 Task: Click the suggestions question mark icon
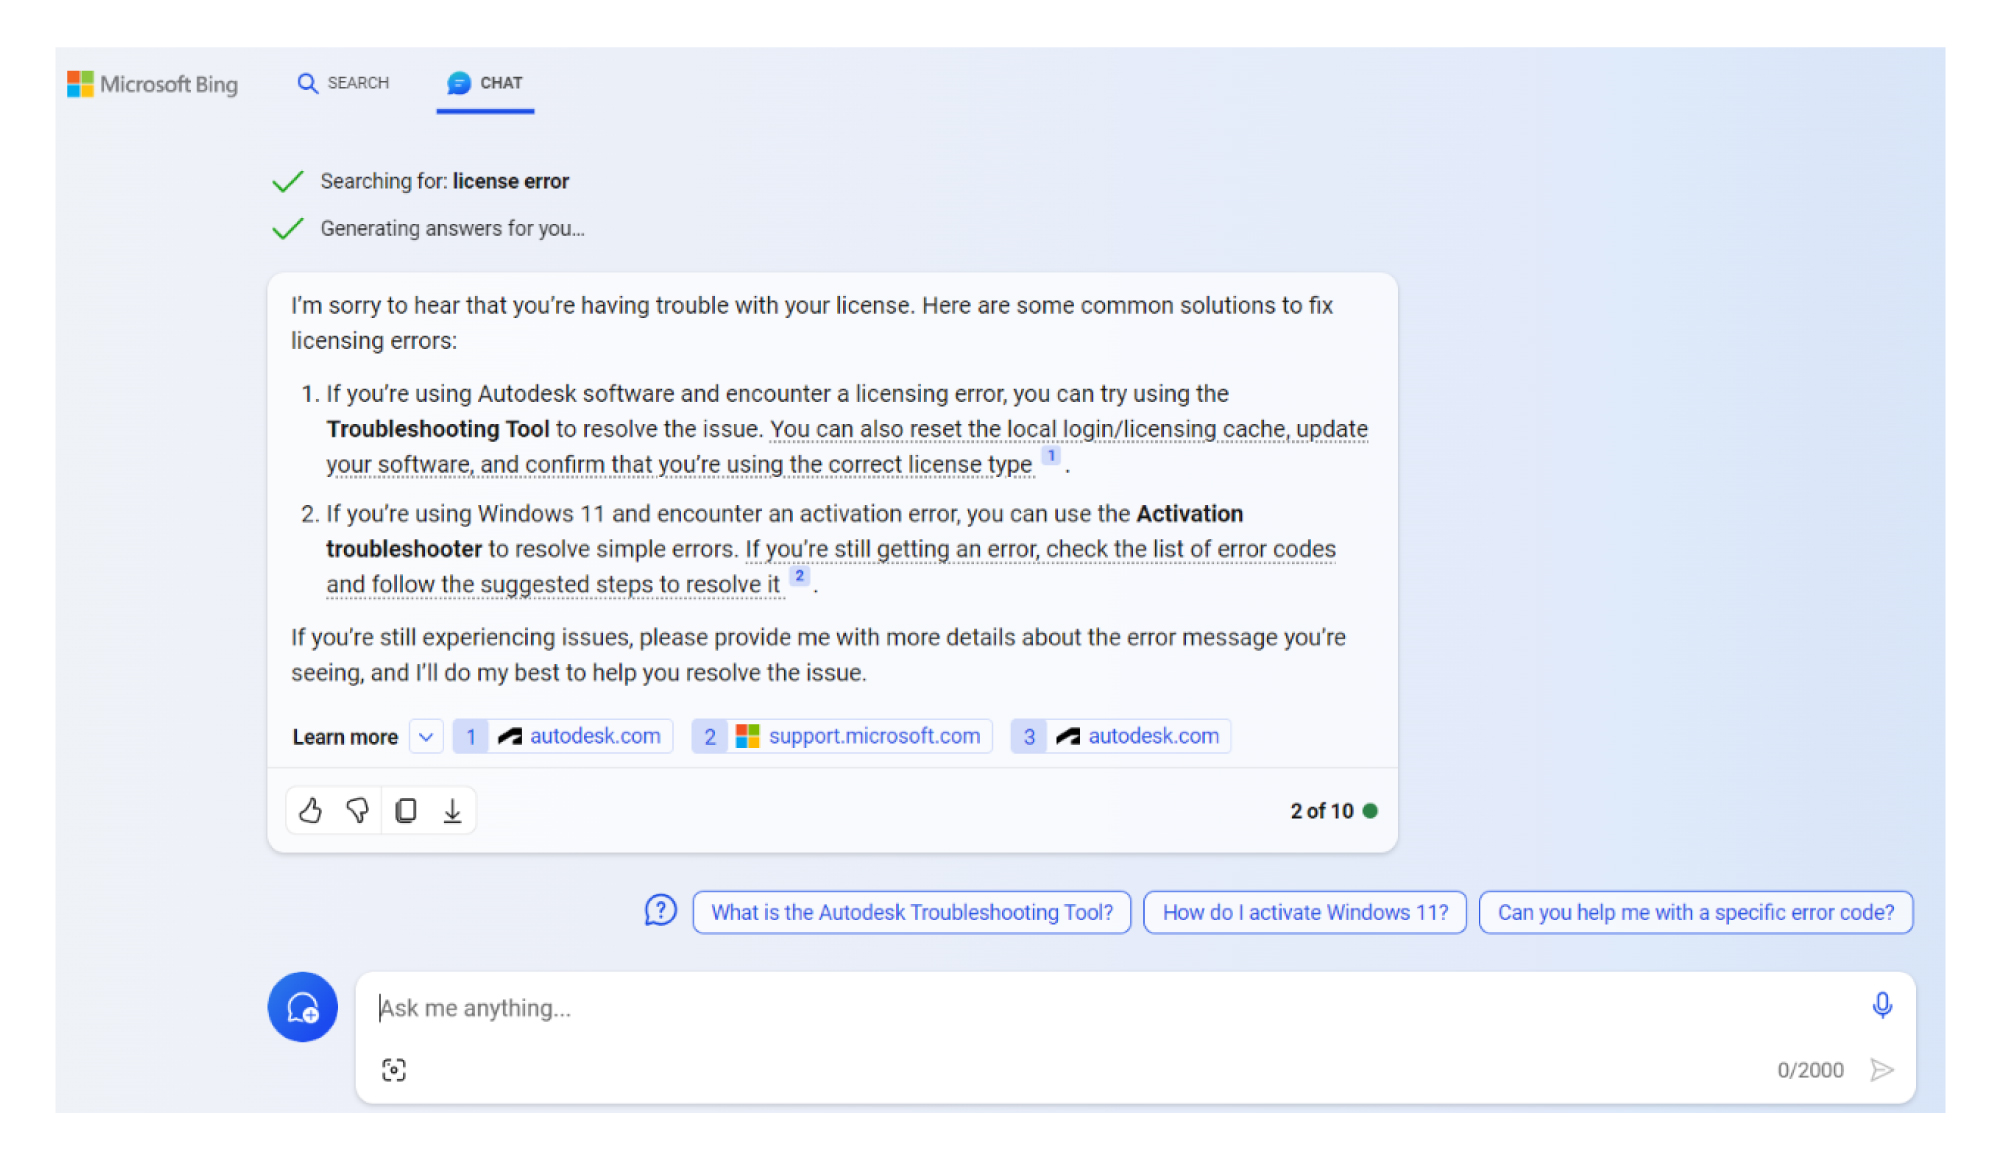coord(660,911)
